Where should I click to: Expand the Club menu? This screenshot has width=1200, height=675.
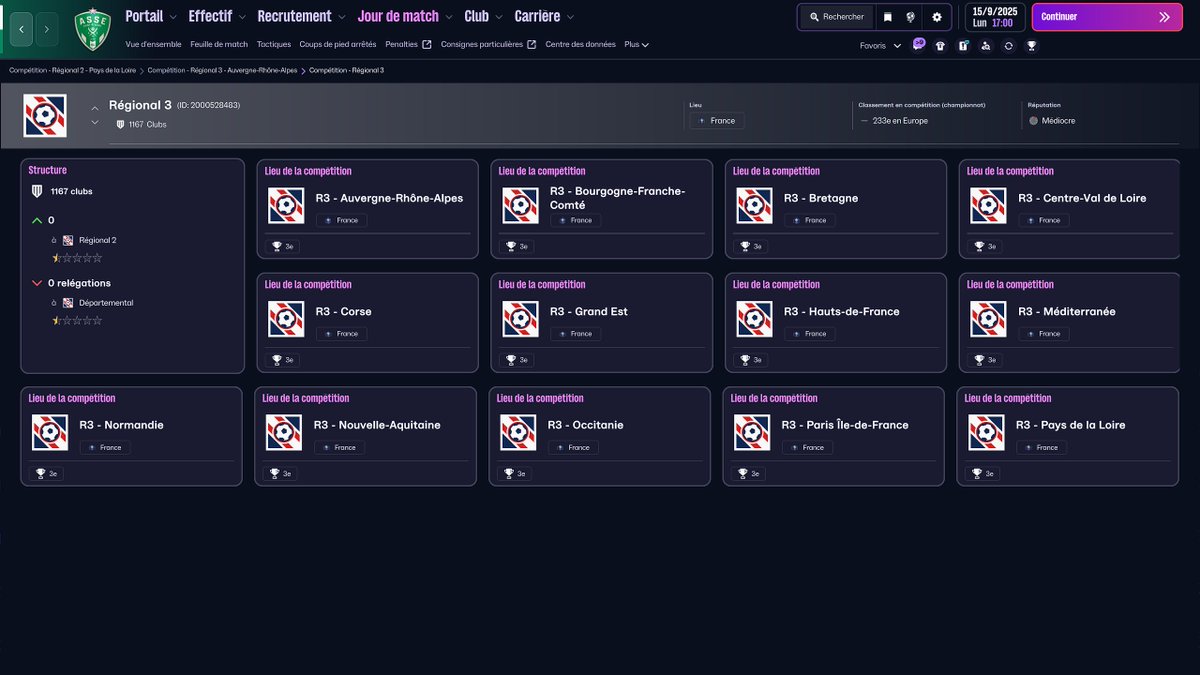pyautogui.click(x=484, y=16)
